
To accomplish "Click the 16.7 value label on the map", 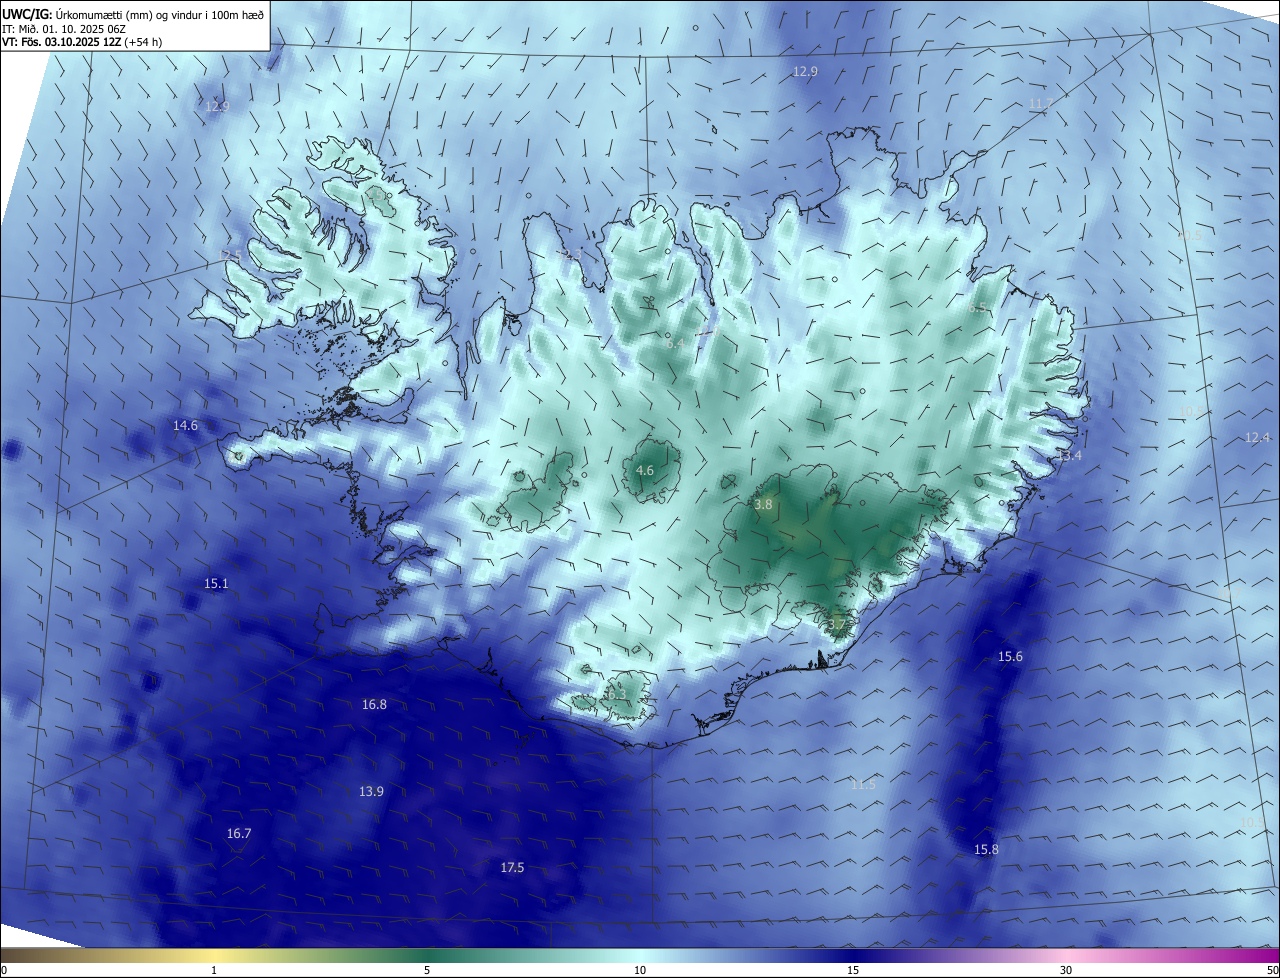I will point(239,834).
